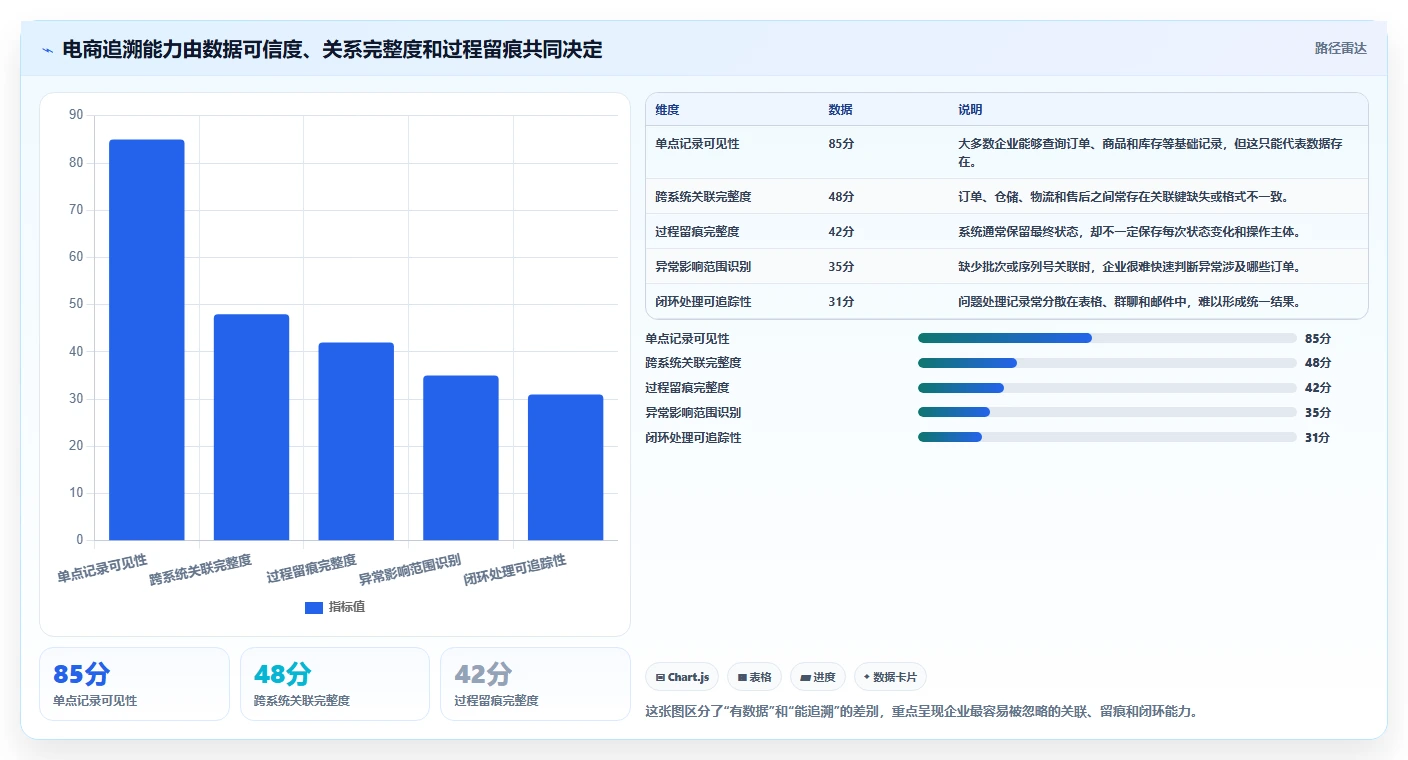This screenshot has width=1408, height=760.
Task: Select the 数据卡片 chip
Action: [x=890, y=677]
